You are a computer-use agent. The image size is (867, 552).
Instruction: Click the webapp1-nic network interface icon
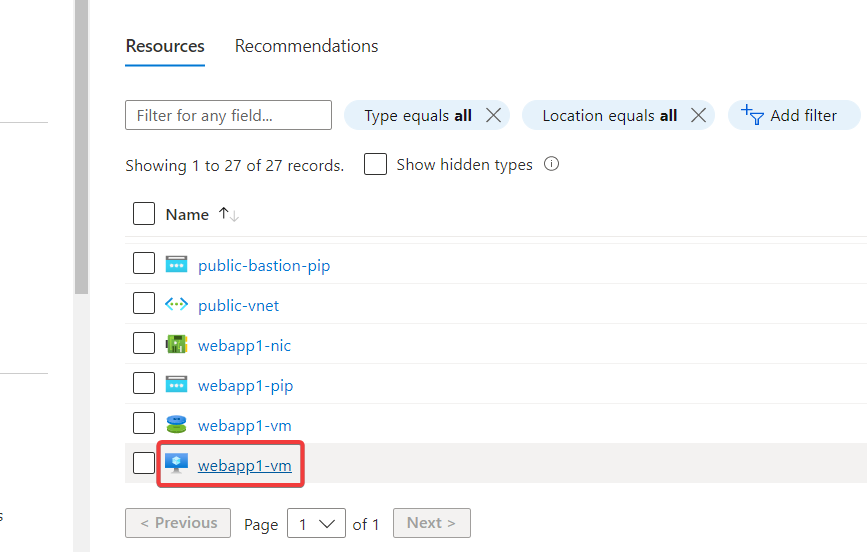176,345
